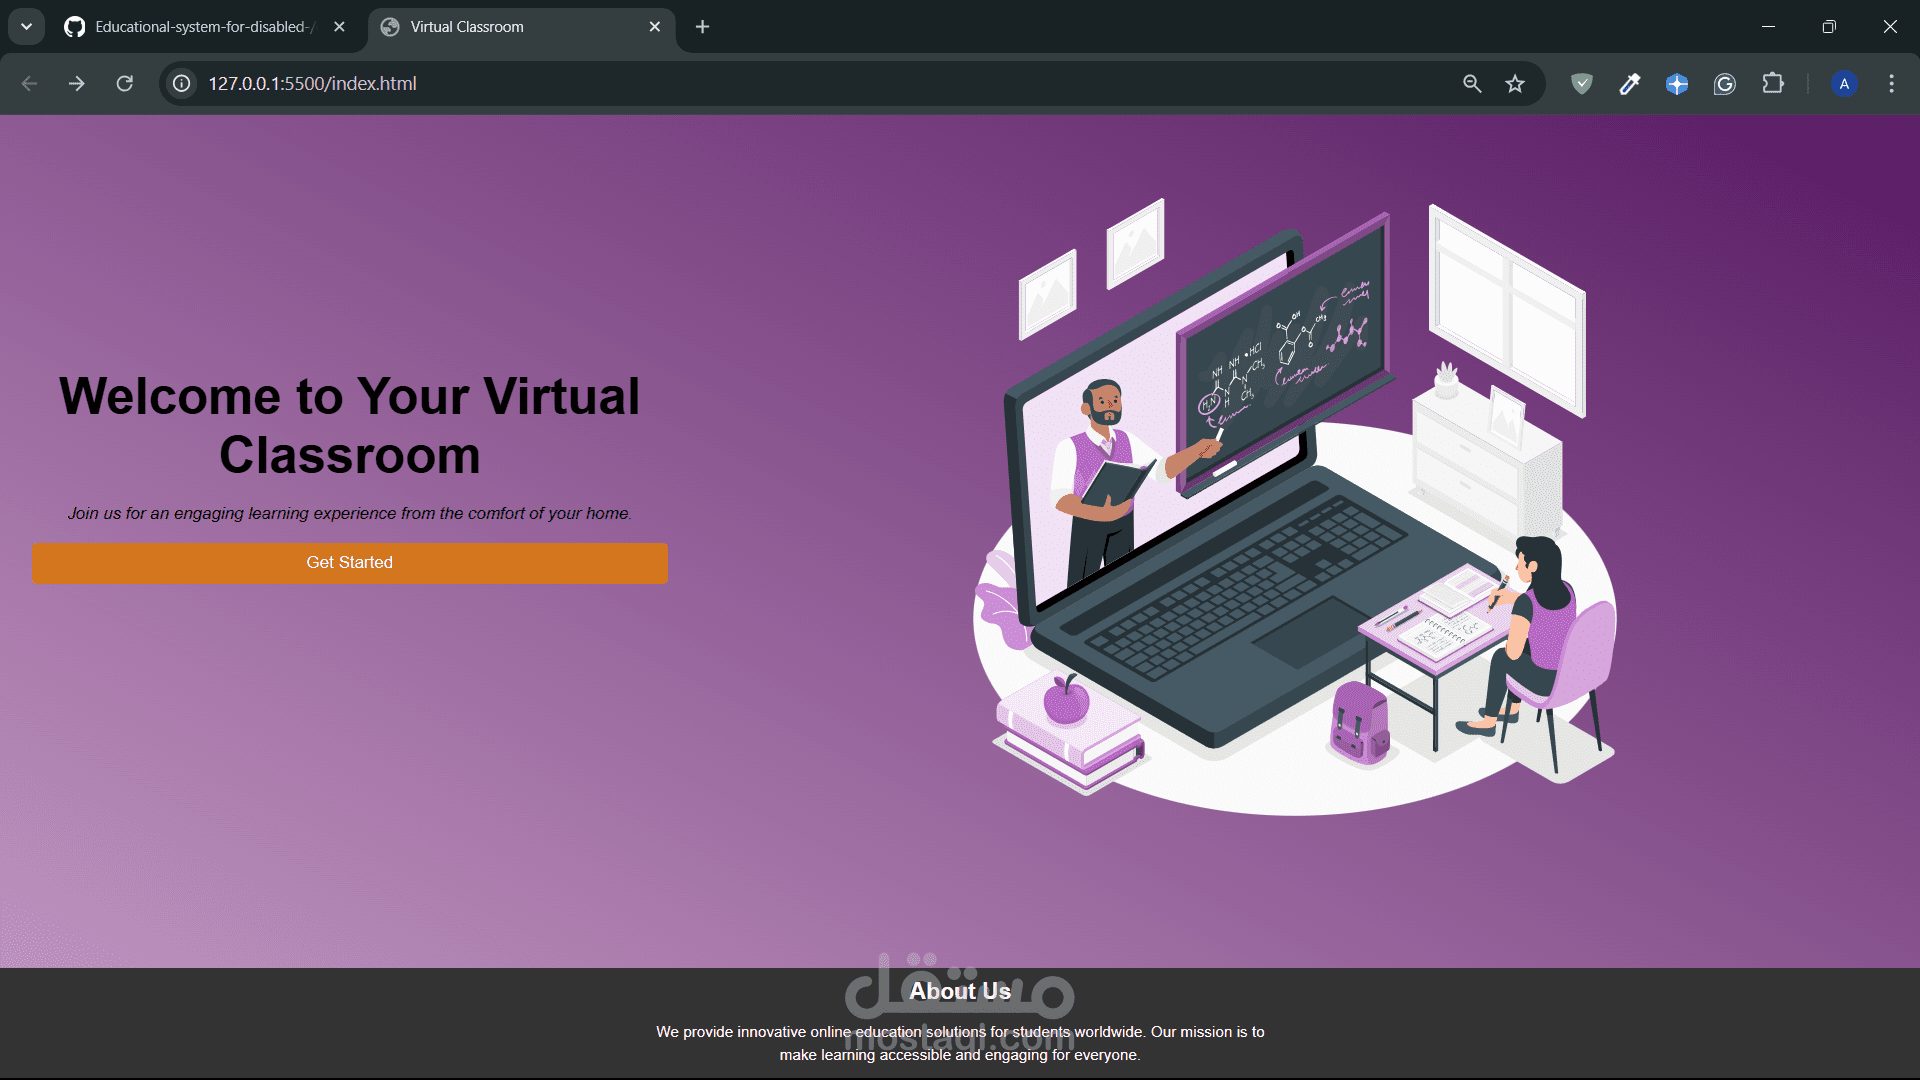Open Chrome three-dot menu

[x=1891, y=84]
